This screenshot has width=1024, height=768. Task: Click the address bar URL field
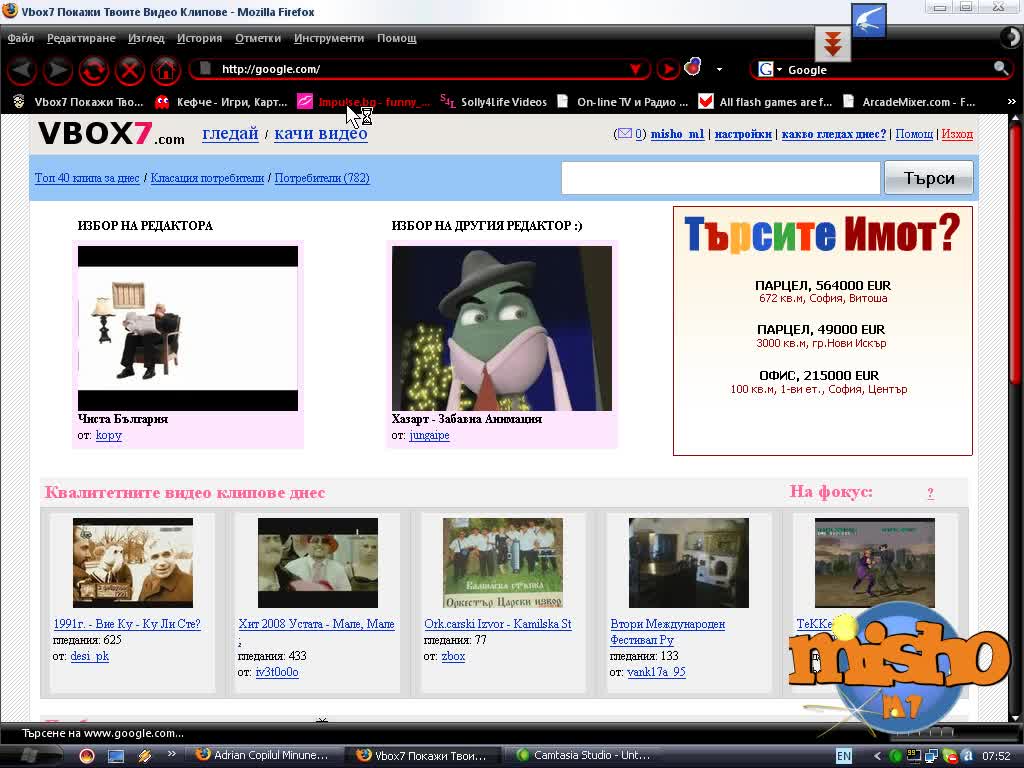(x=418, y=69)
